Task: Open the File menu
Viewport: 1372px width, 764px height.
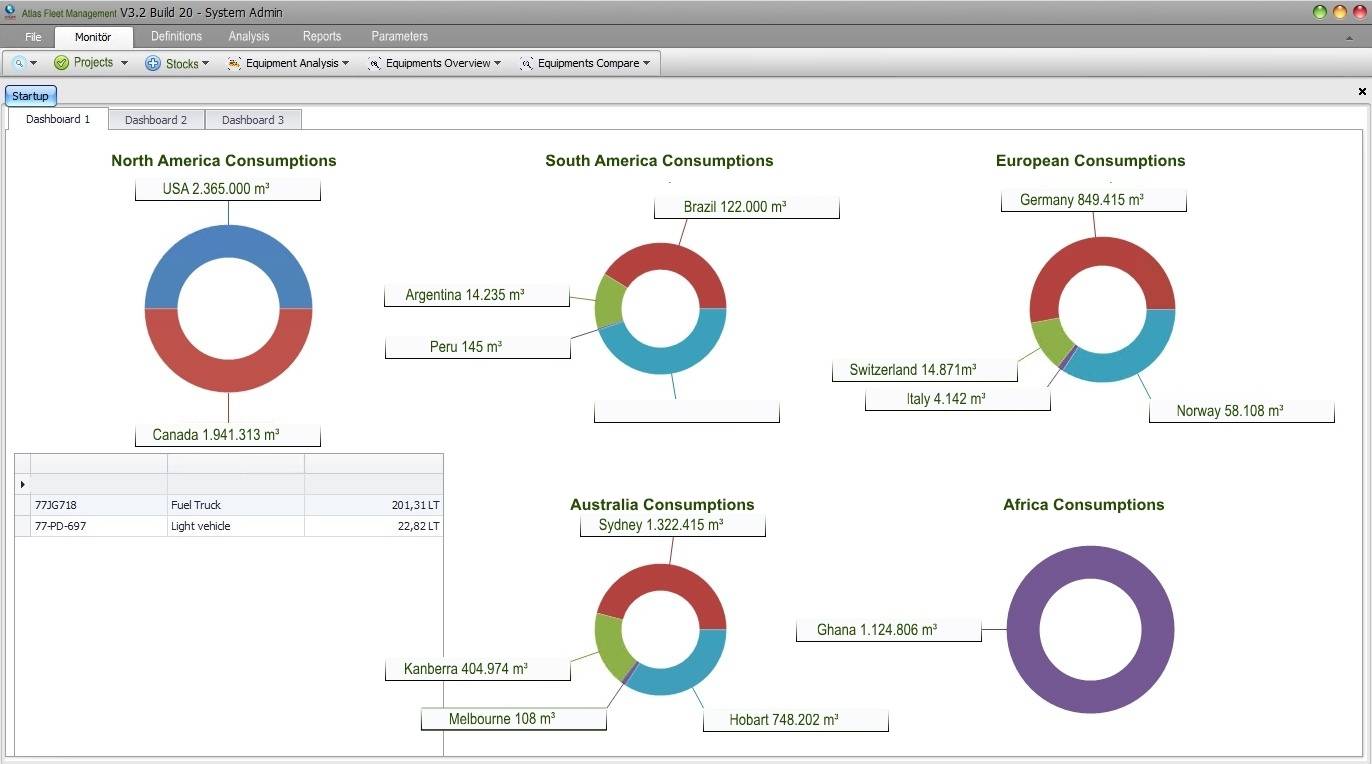Action: (x=33, y=37)
